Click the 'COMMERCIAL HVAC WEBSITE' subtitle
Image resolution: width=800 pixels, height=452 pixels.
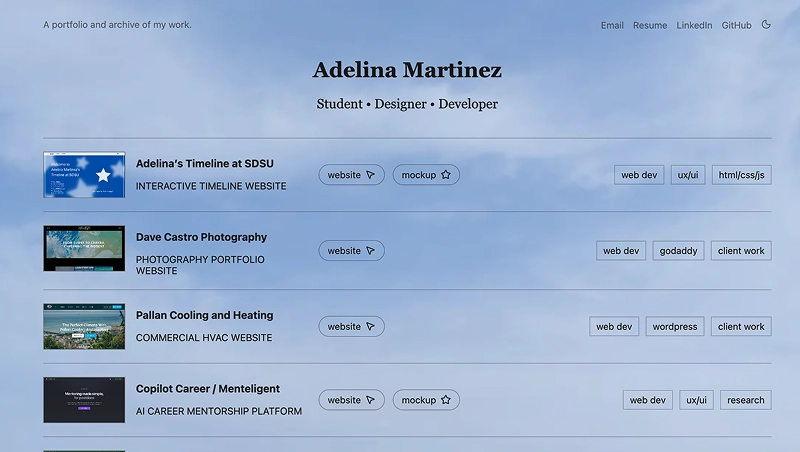pos(204,338)
